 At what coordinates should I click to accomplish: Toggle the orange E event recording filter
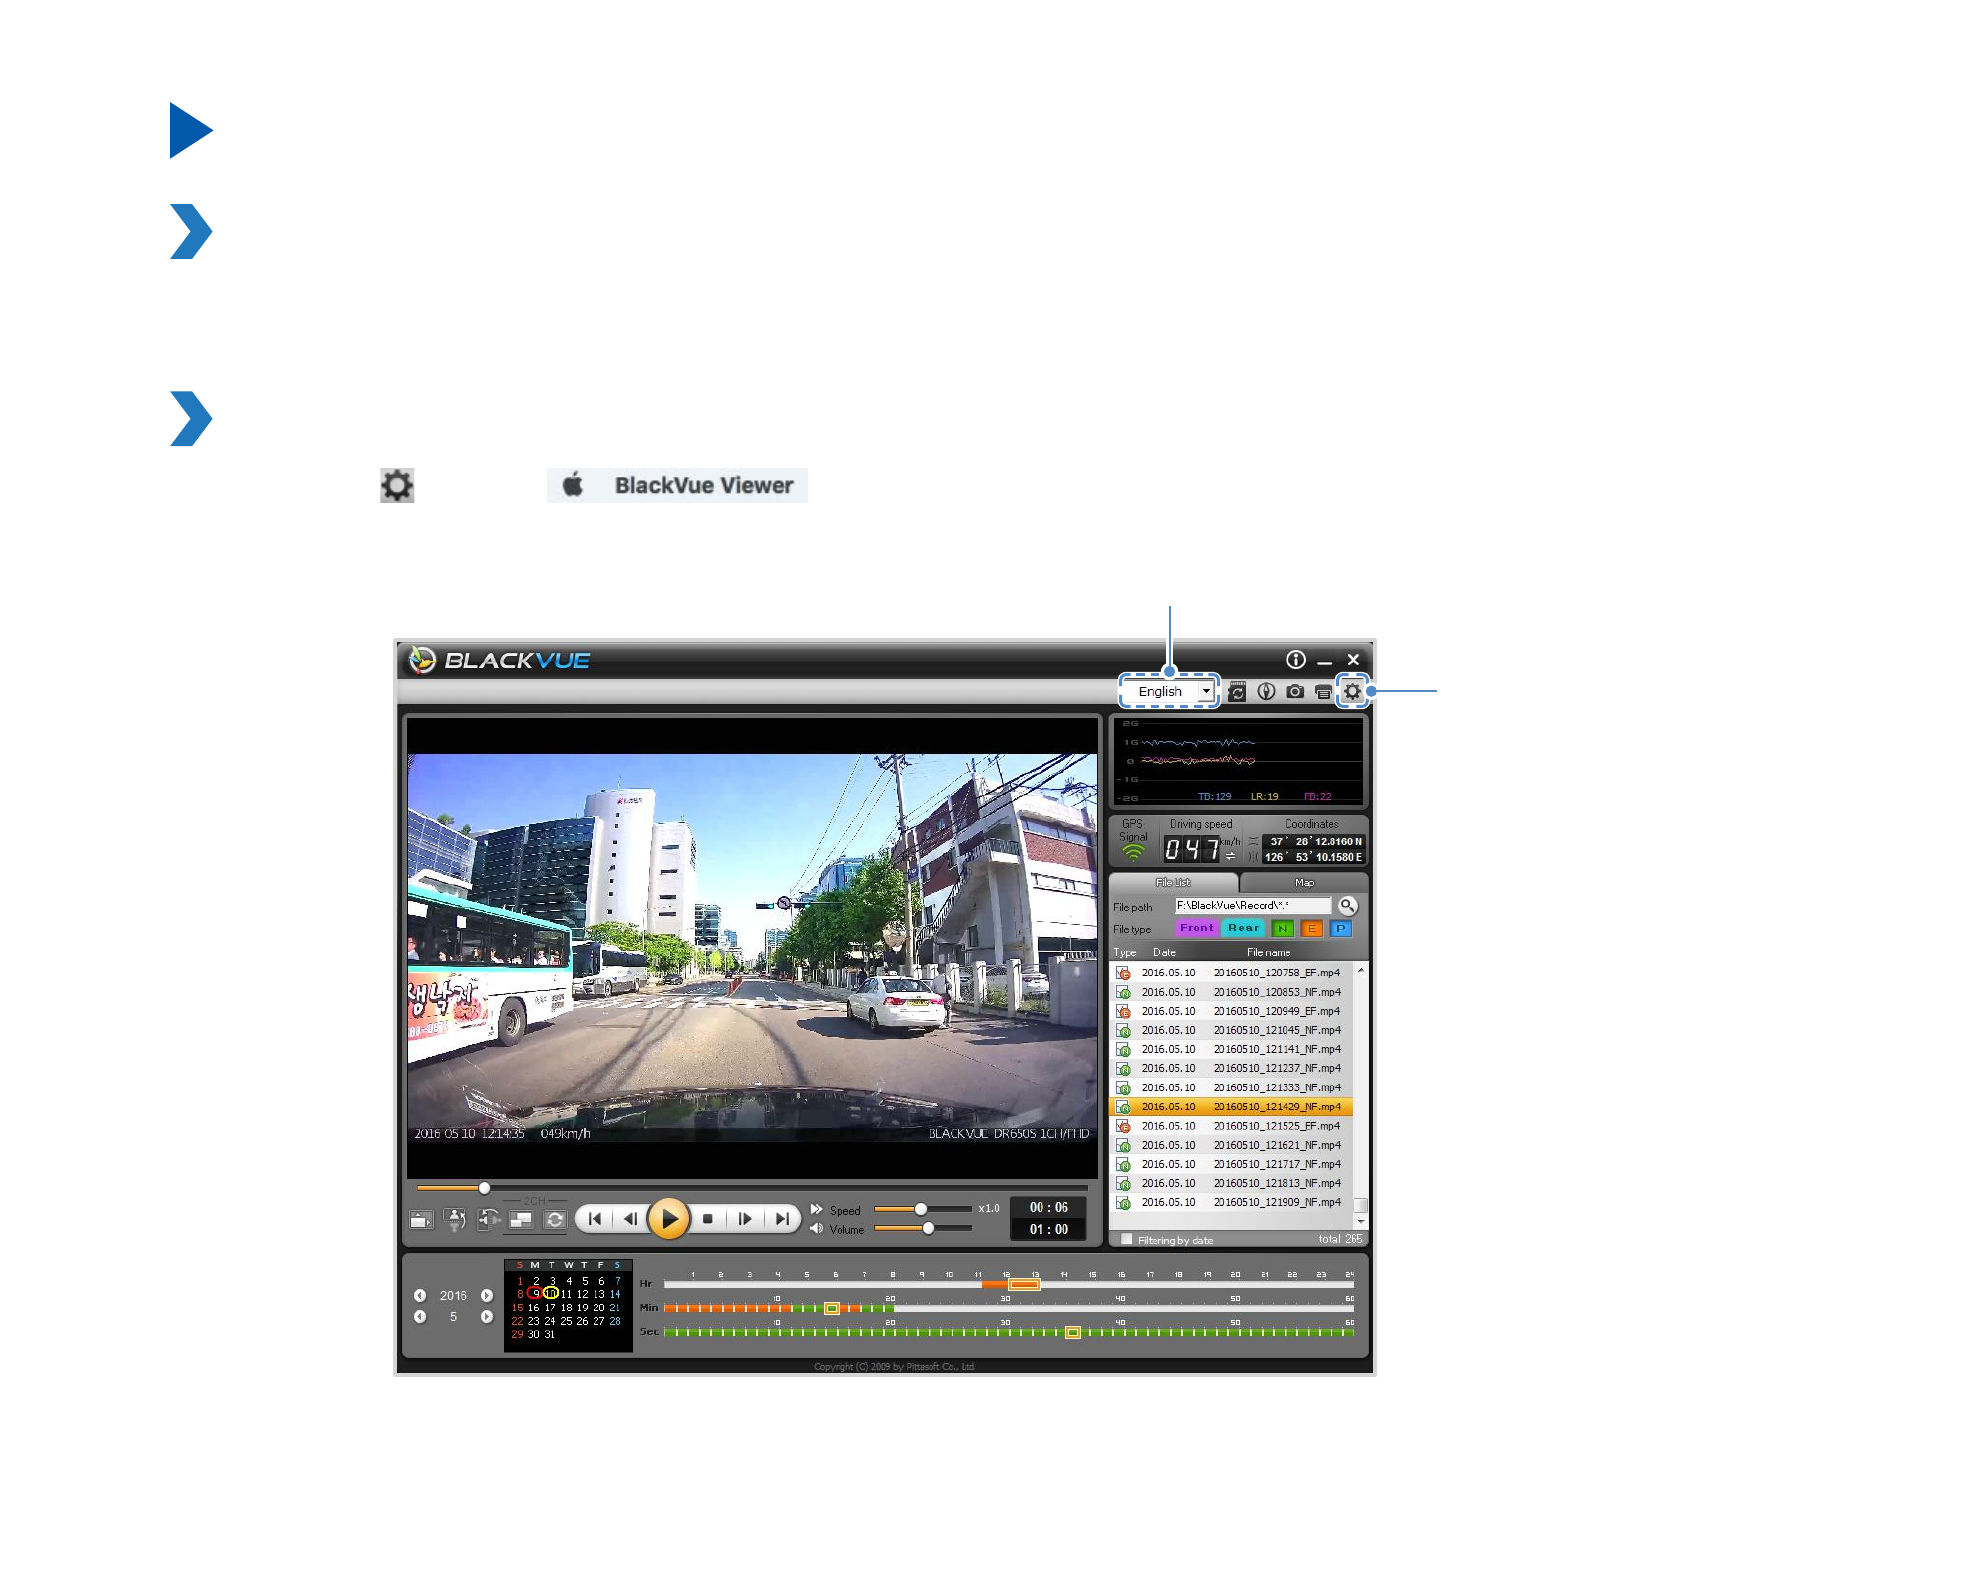[x=1312, y=929]
